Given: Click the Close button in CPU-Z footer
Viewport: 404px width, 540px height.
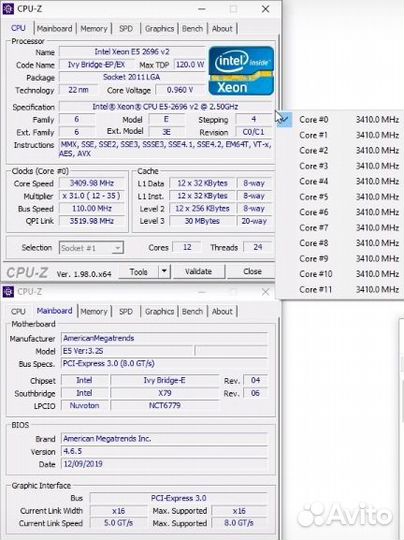Looking at the screenshot, I should click(252, 272).
